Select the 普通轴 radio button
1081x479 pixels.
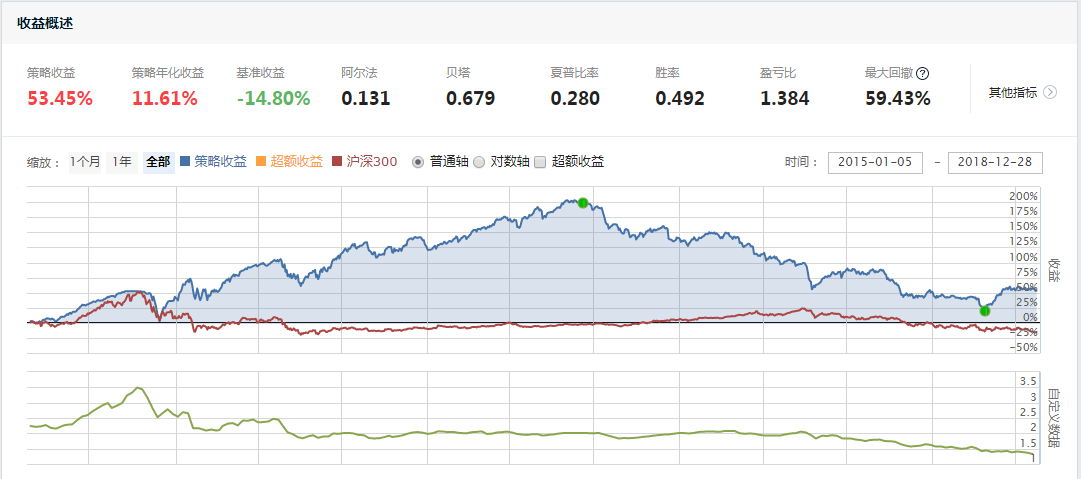418,162
